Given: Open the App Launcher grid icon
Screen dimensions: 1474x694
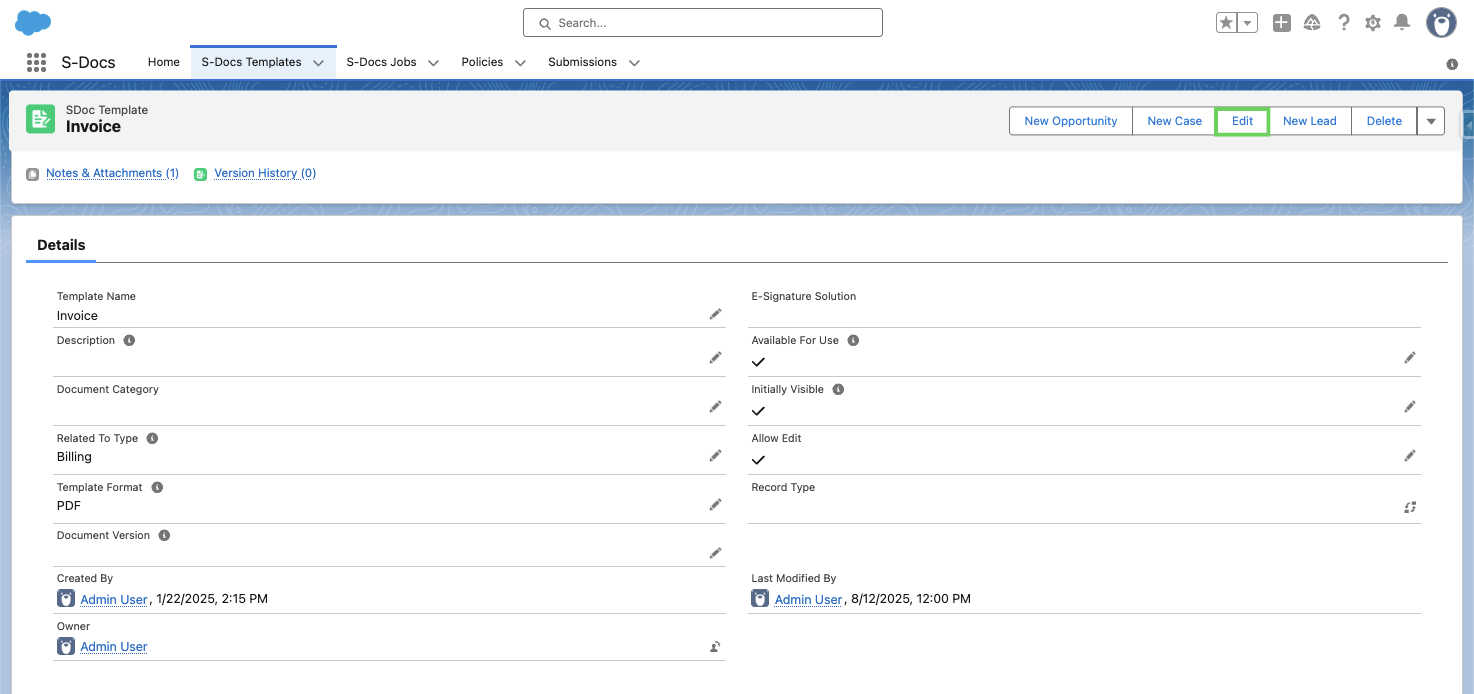Looking at the screenshot, I should click(x=37, y=62).
